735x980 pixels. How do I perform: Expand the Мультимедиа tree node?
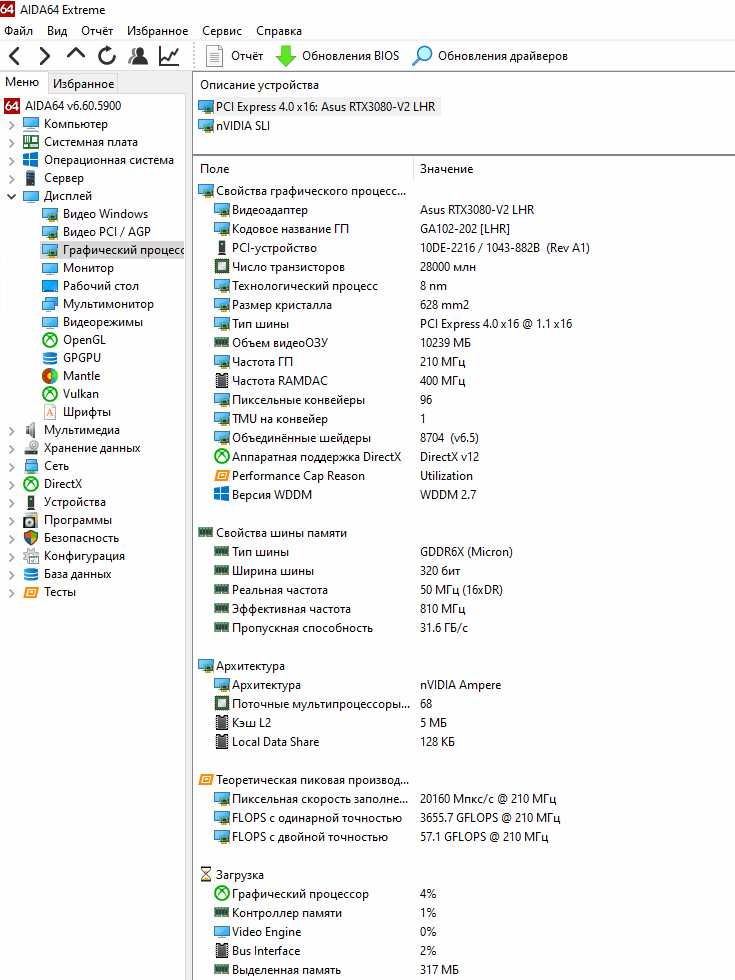(x=11, y=431)
